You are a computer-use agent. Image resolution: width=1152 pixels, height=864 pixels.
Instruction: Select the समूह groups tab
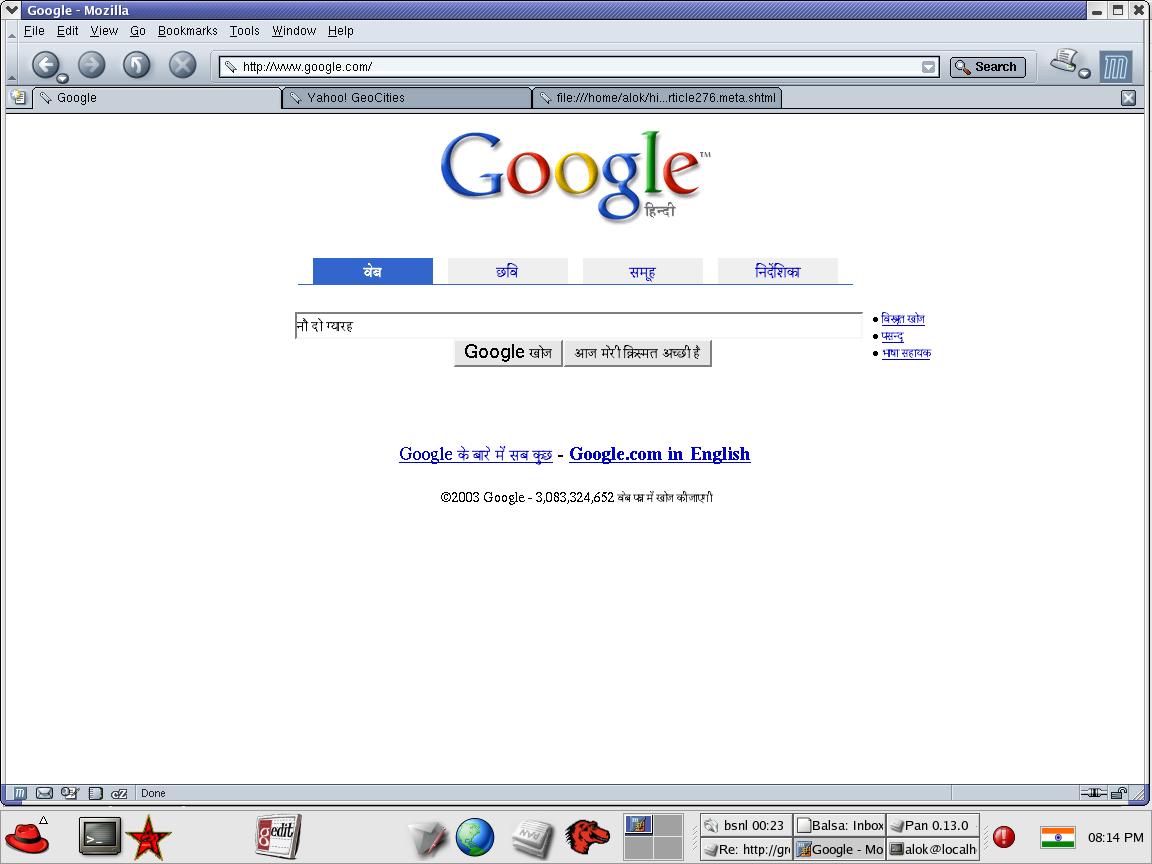(x=642, y=271)
